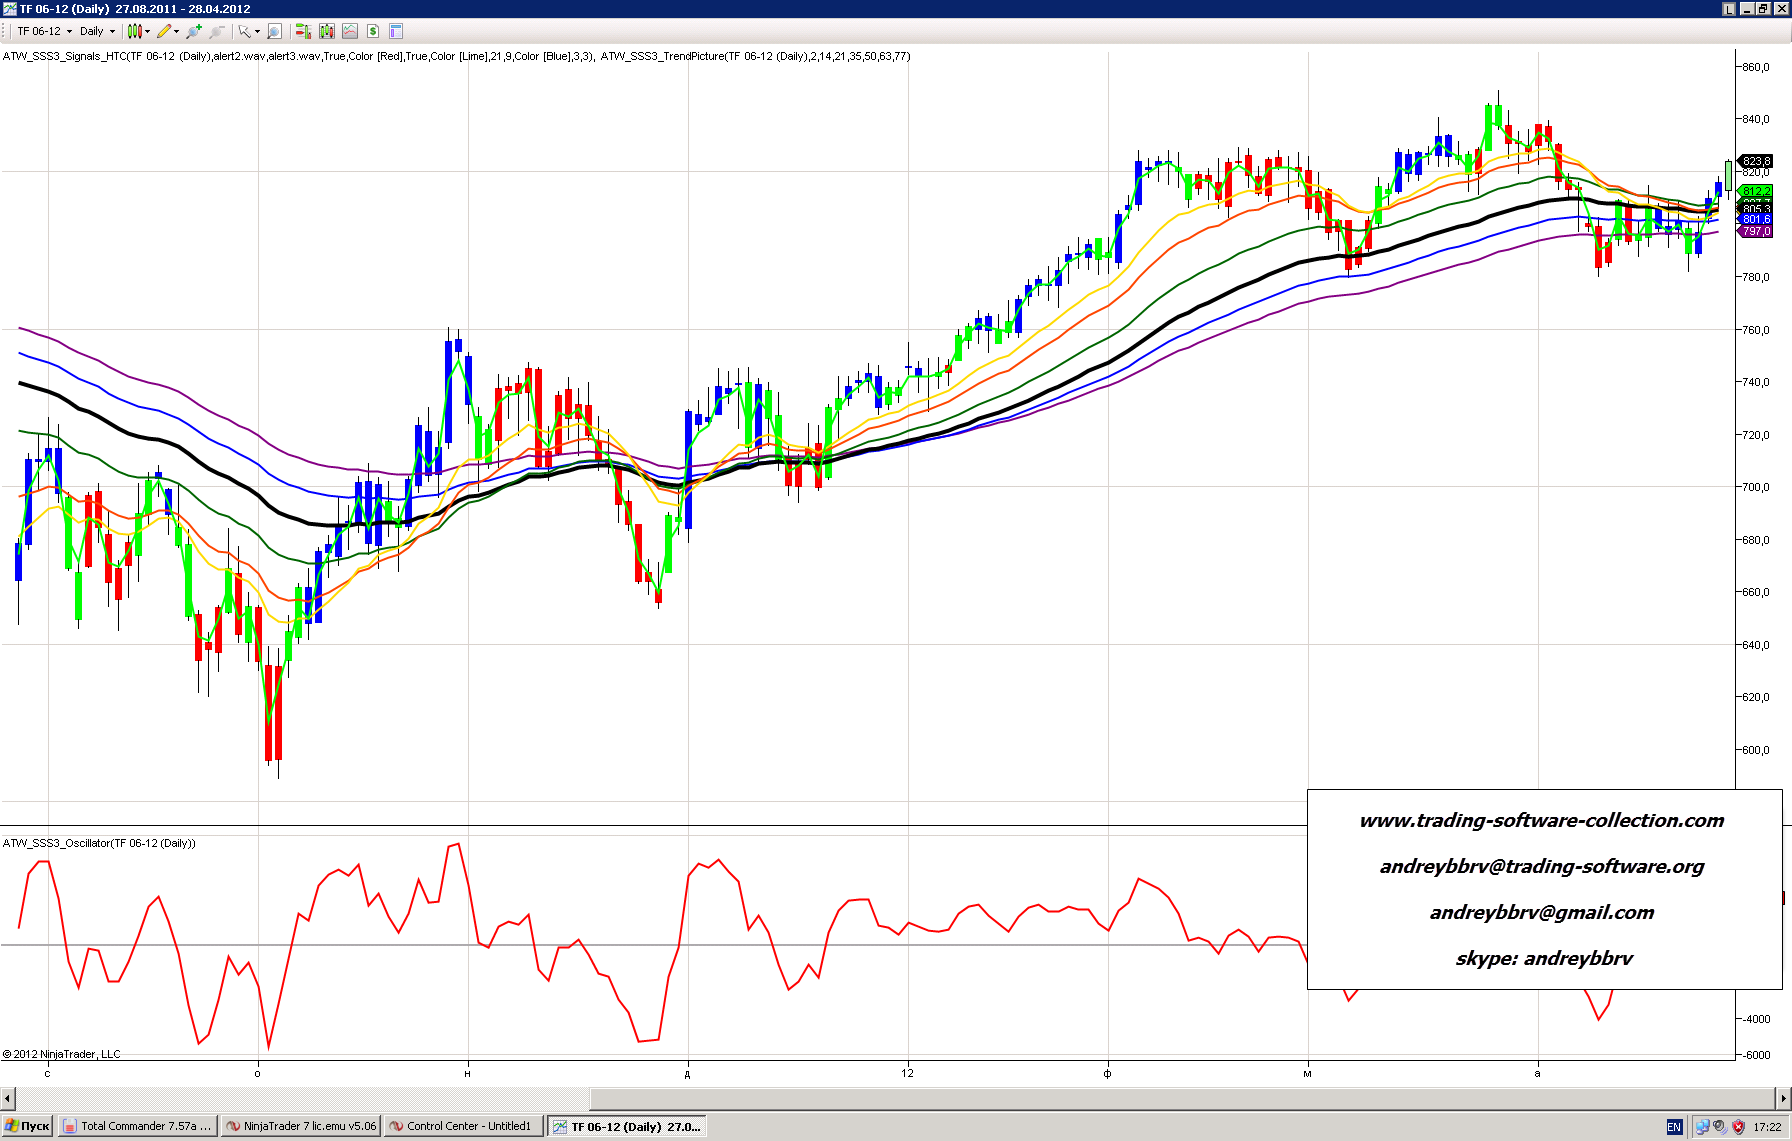1792x1141 pixels.
Task: Click the www.trading-software-collection.com link text
Action: point(1541,821)
